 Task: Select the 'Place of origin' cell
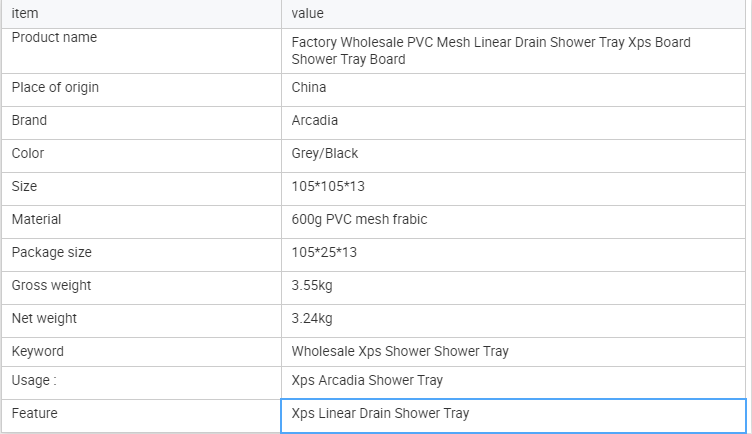[55, 87]
